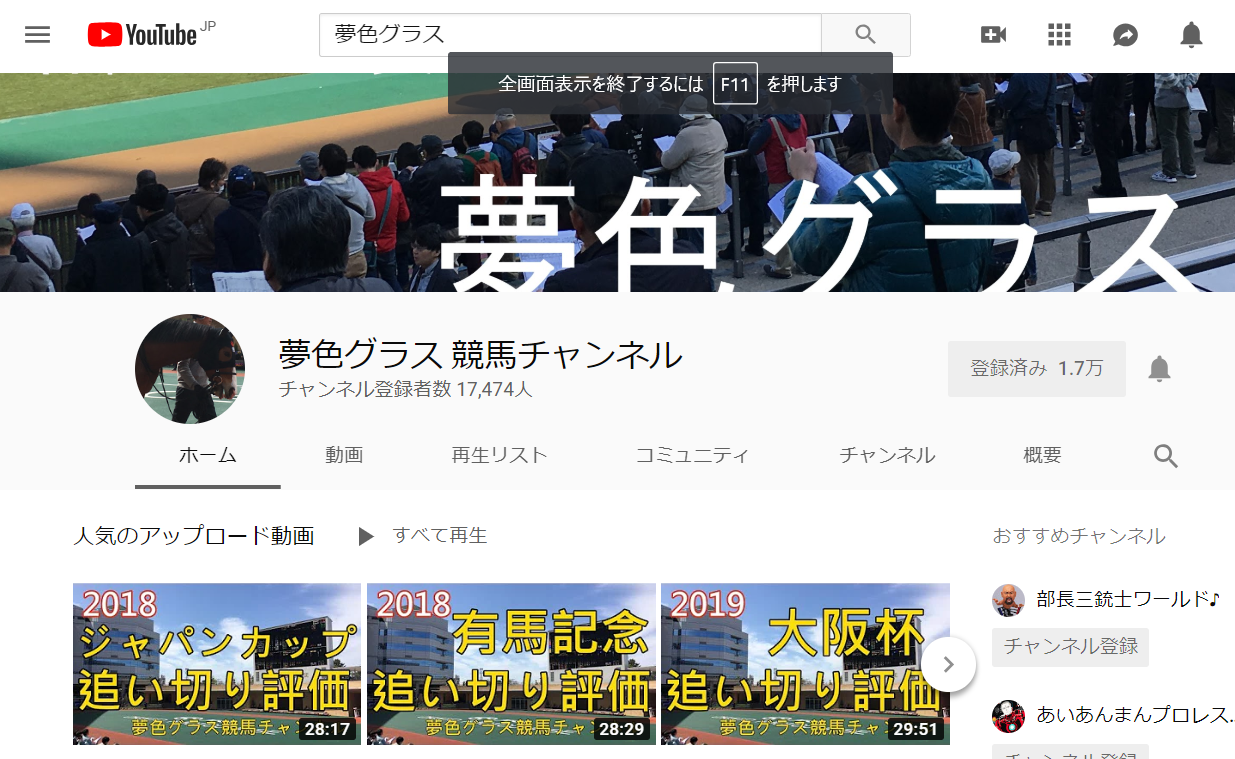This screenshot has width=1235, height=759.
Task: Open the あいあんまんプロレス channel link
Action: point(1132,714)
